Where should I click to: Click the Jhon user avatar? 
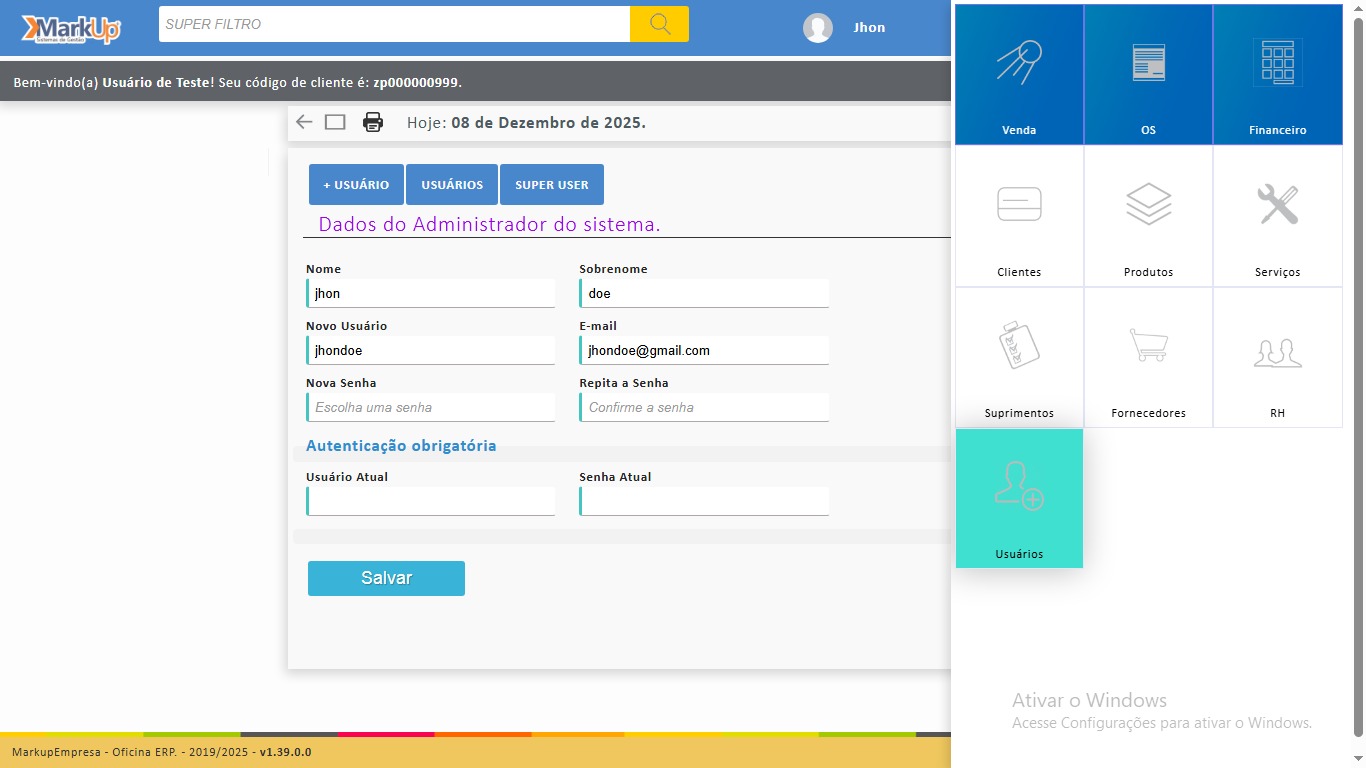[x=818, y=28]
